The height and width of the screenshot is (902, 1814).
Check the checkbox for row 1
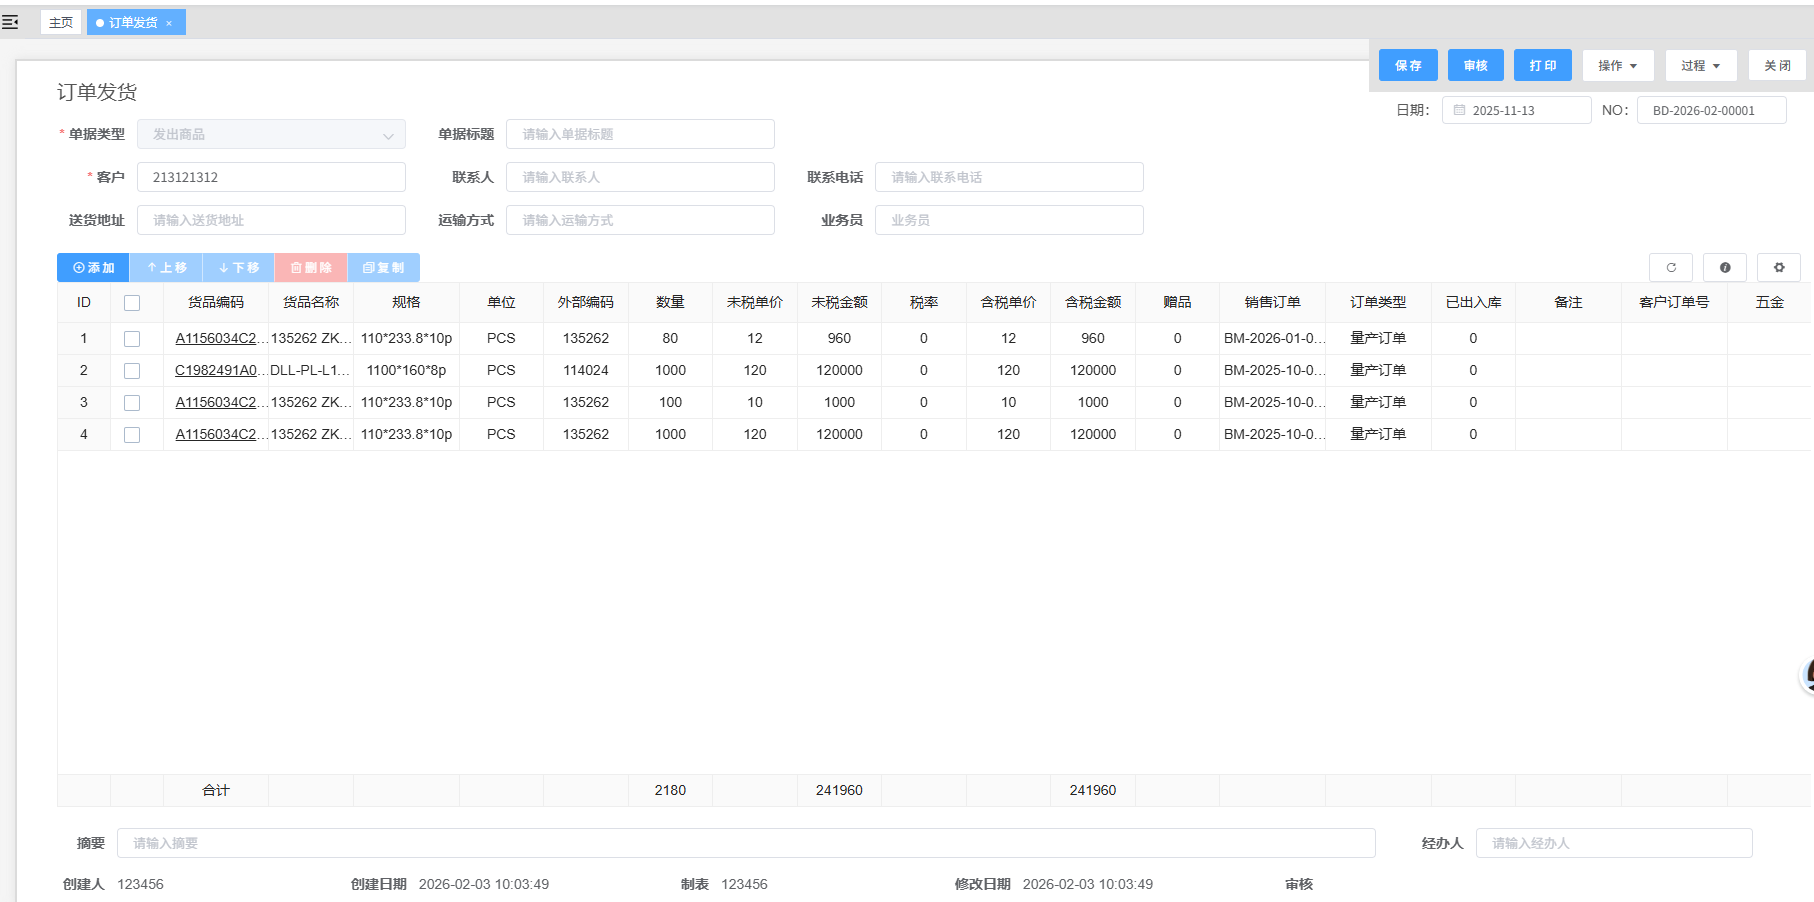(132, 339)
